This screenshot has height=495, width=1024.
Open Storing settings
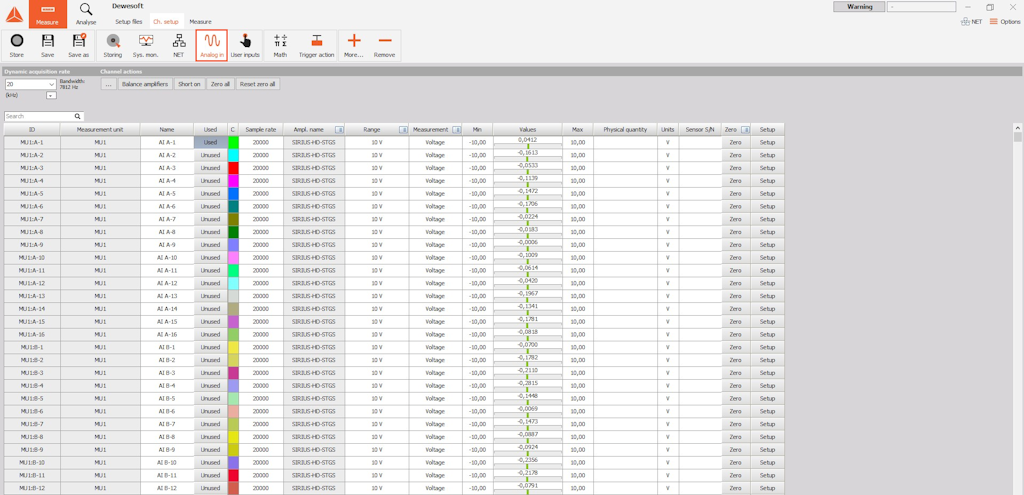coord(113,46)
